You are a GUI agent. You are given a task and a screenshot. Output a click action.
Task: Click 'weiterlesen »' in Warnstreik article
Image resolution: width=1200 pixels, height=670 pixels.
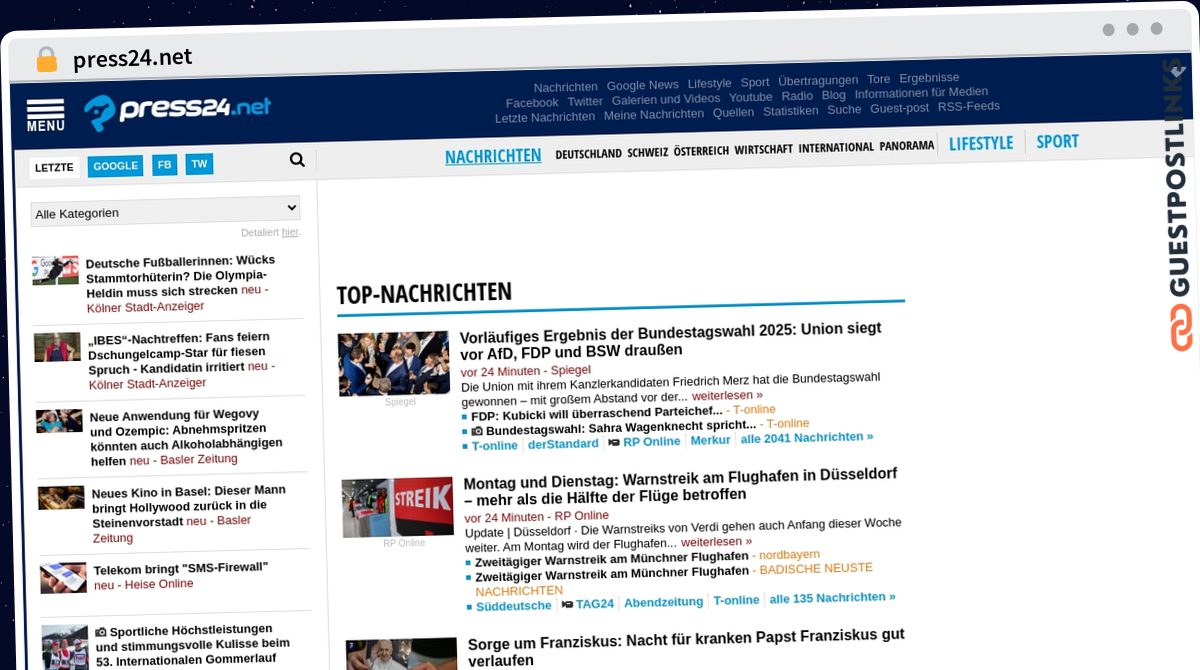[717, 541]
